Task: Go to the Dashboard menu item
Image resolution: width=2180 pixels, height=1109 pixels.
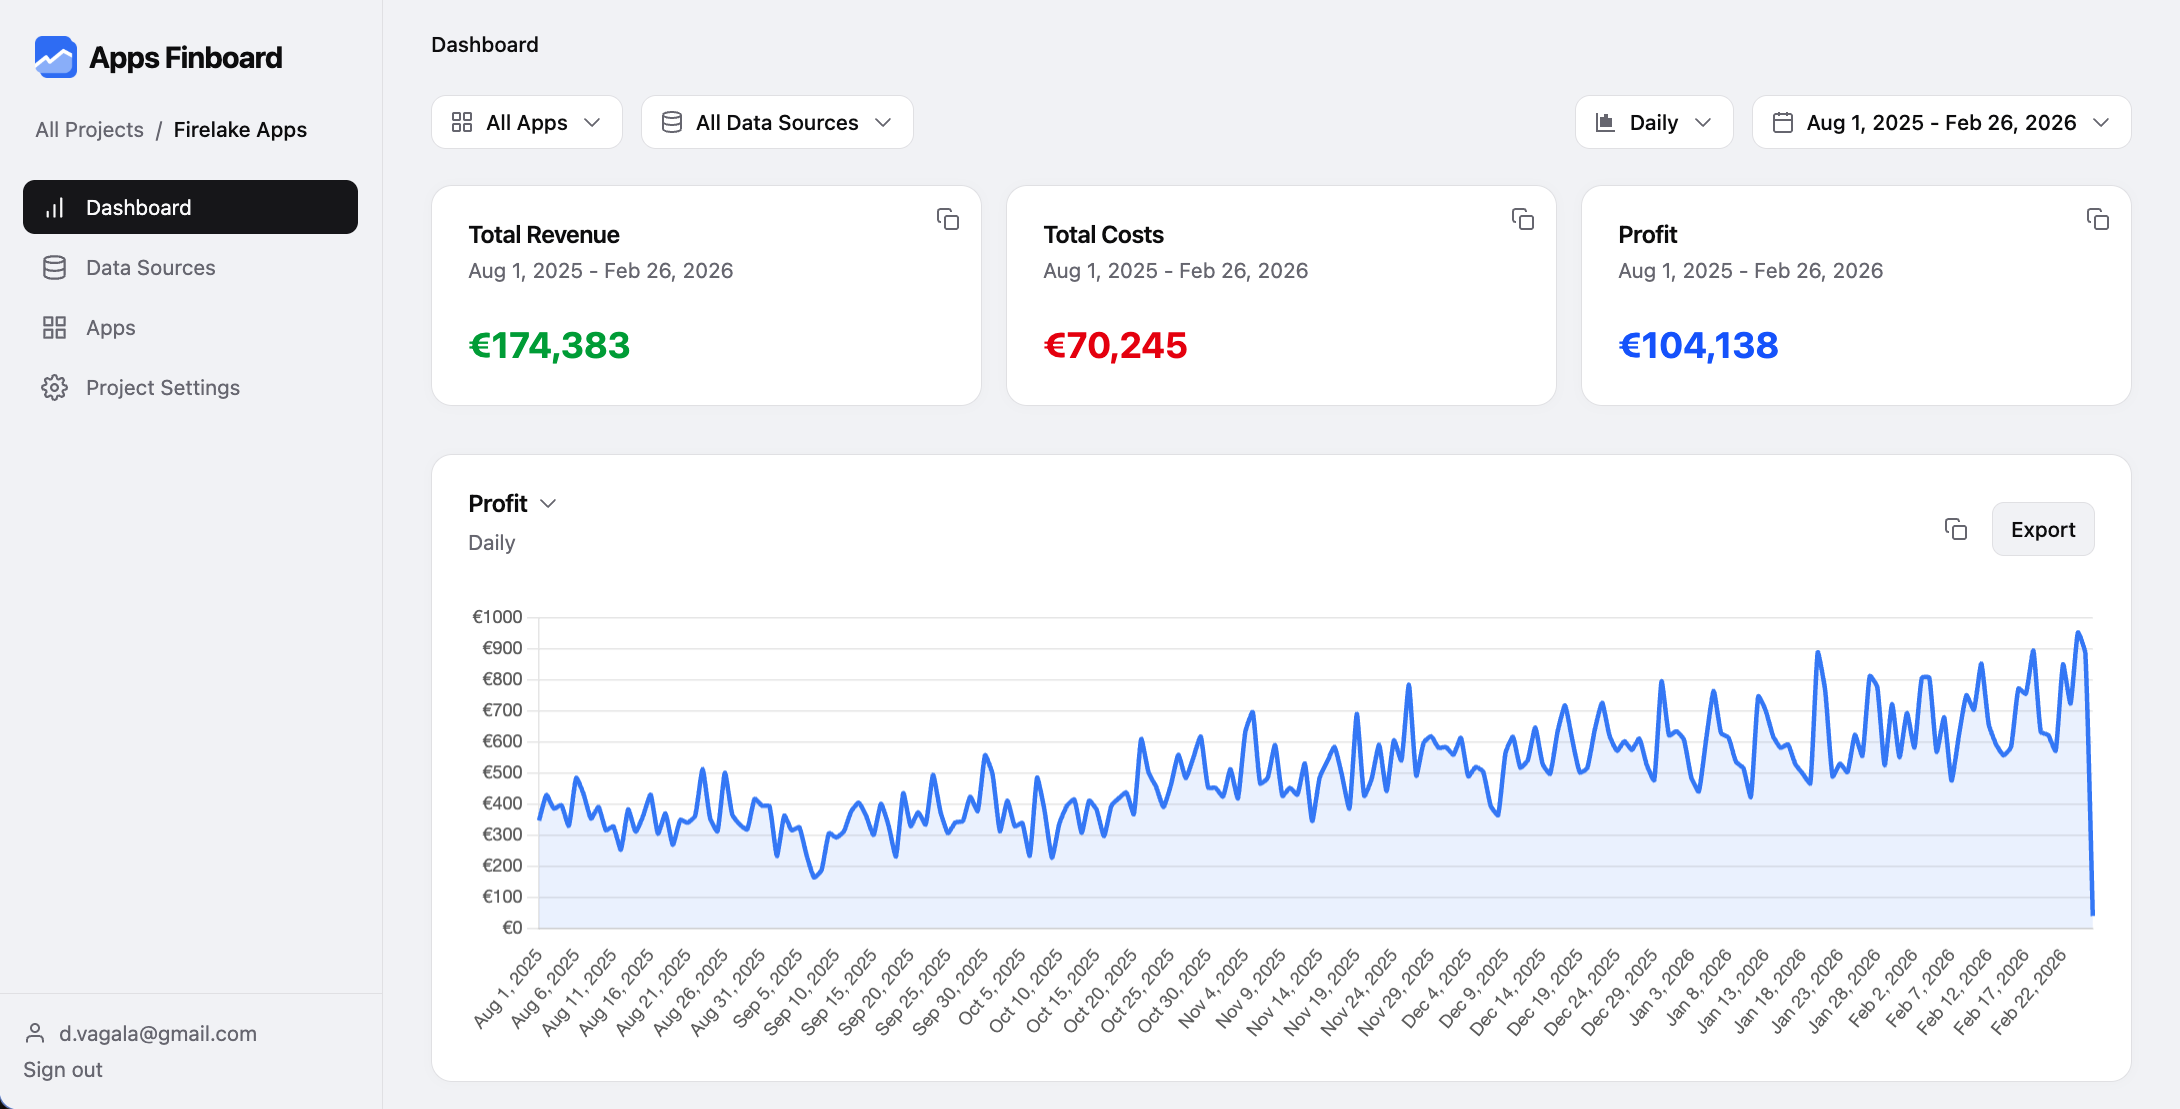Action: coord(190,207)
